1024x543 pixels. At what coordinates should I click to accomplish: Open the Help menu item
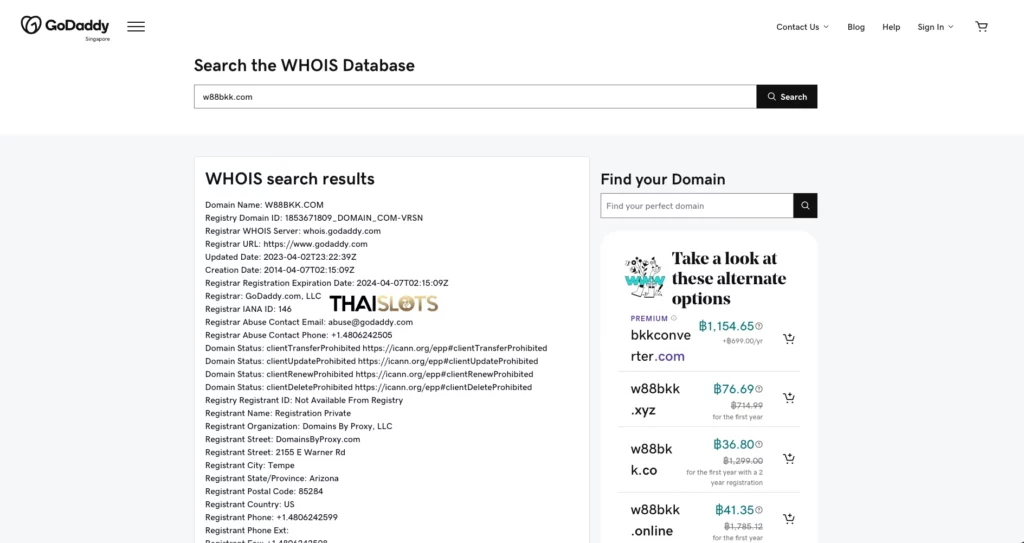pyautogui.click(x=891, y=27)
